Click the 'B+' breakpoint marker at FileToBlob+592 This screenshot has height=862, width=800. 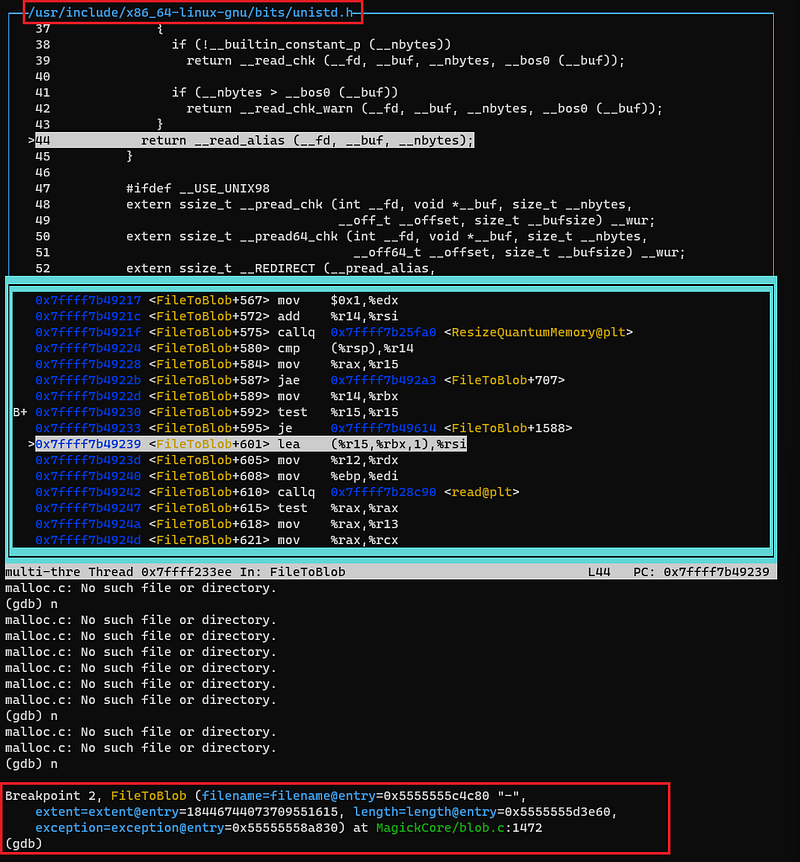click(x=20, y=412)
